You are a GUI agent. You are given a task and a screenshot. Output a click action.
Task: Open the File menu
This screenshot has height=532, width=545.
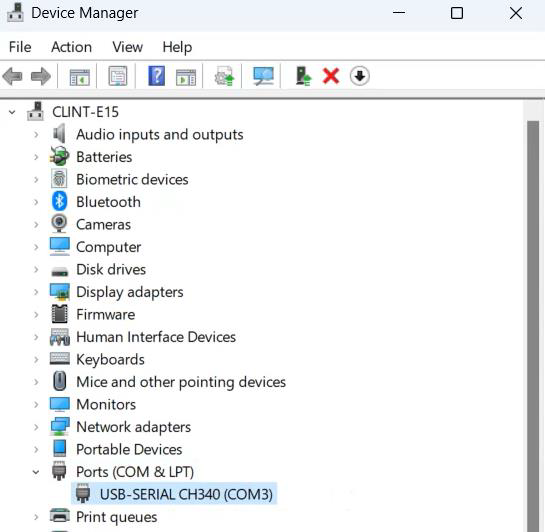coord(20,47)
